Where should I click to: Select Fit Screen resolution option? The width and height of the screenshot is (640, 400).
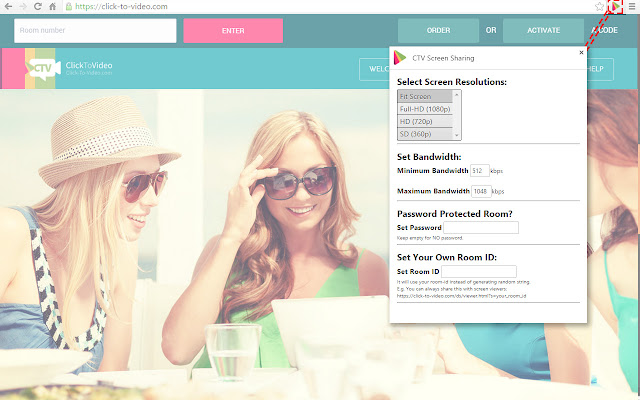(x=425, y=96)
